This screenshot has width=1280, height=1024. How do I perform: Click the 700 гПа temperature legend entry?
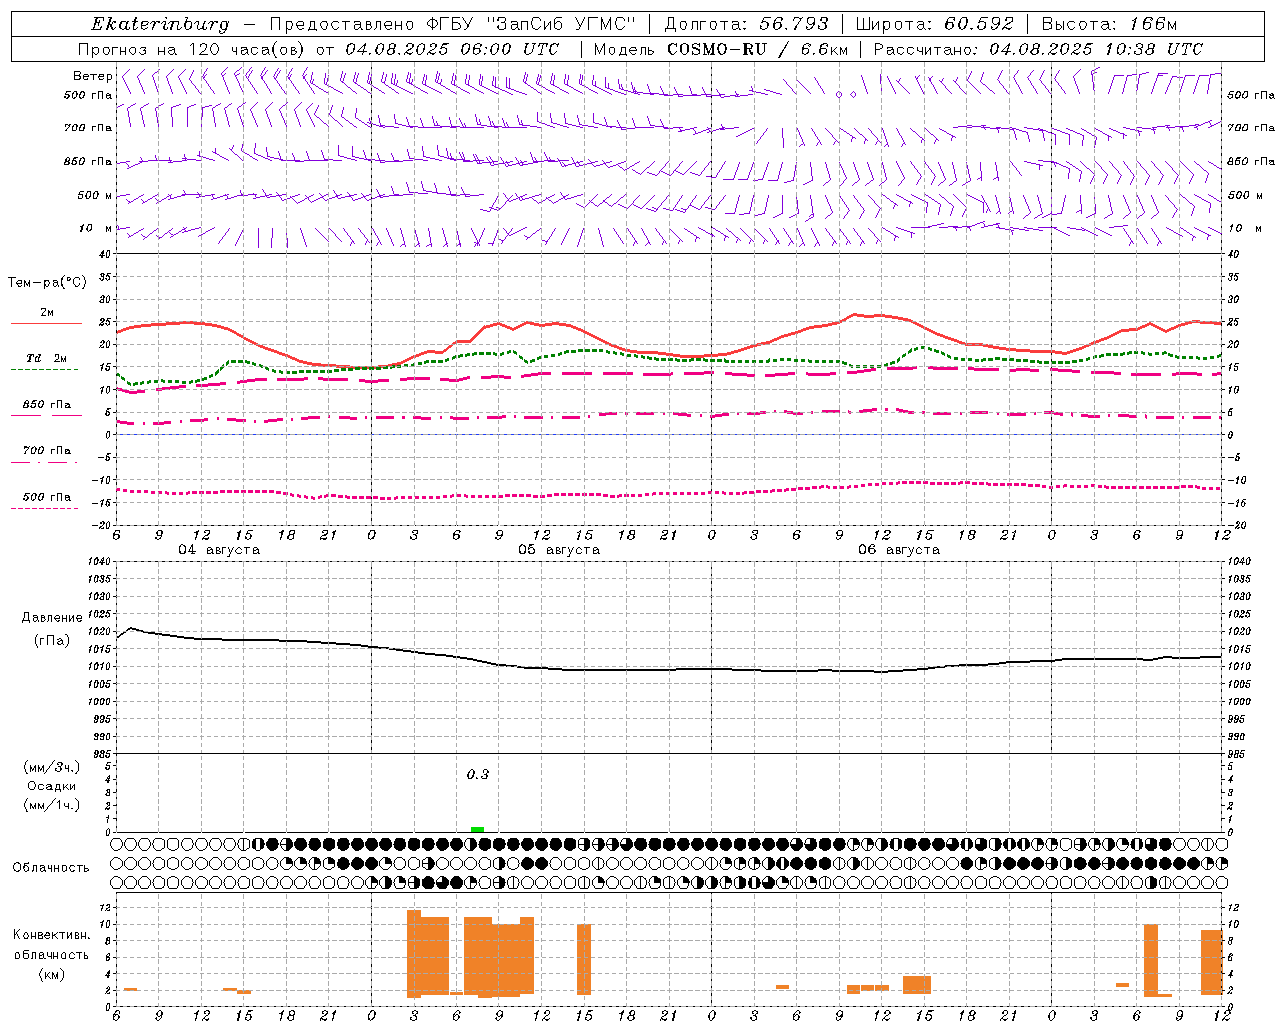(47, 451)
